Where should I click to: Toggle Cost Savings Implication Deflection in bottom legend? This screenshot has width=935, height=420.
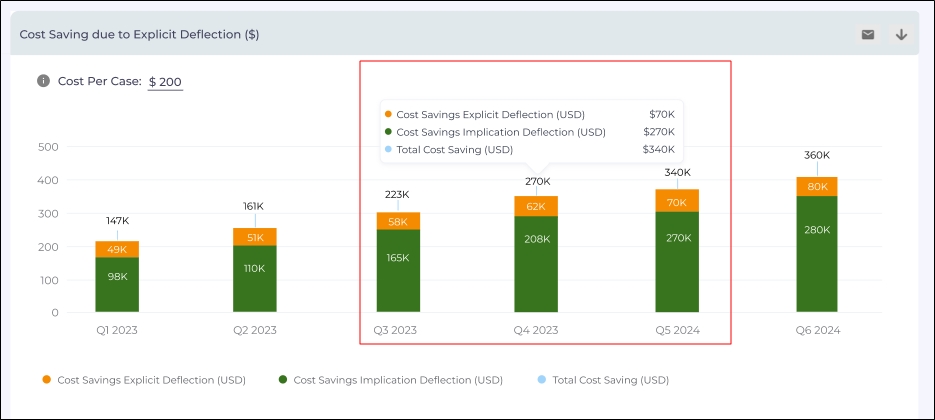(391, 380)
